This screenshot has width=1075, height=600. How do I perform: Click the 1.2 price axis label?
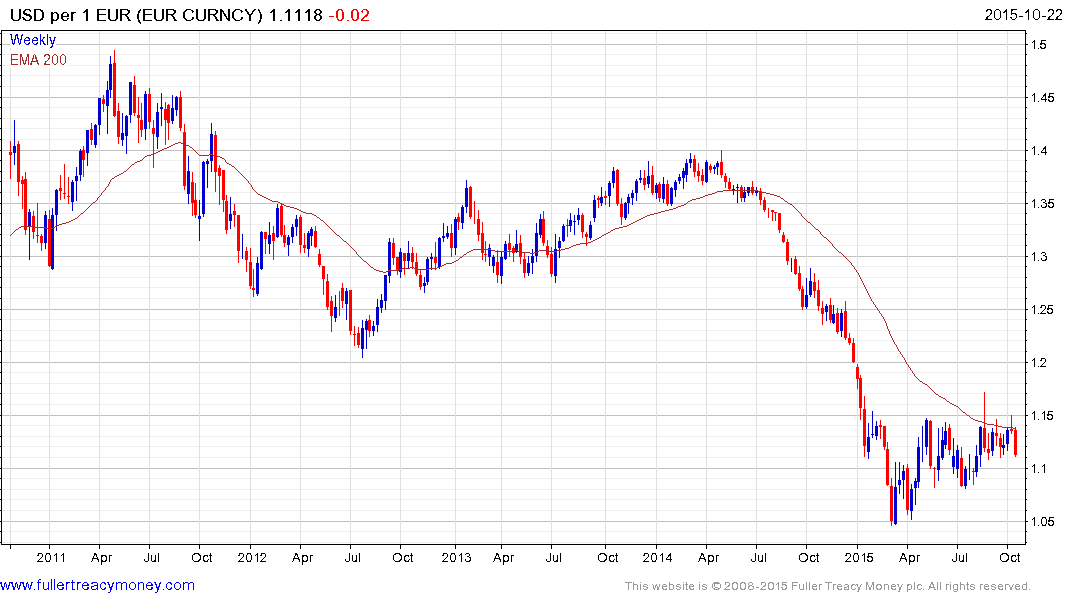click(x=1039, y=363)
